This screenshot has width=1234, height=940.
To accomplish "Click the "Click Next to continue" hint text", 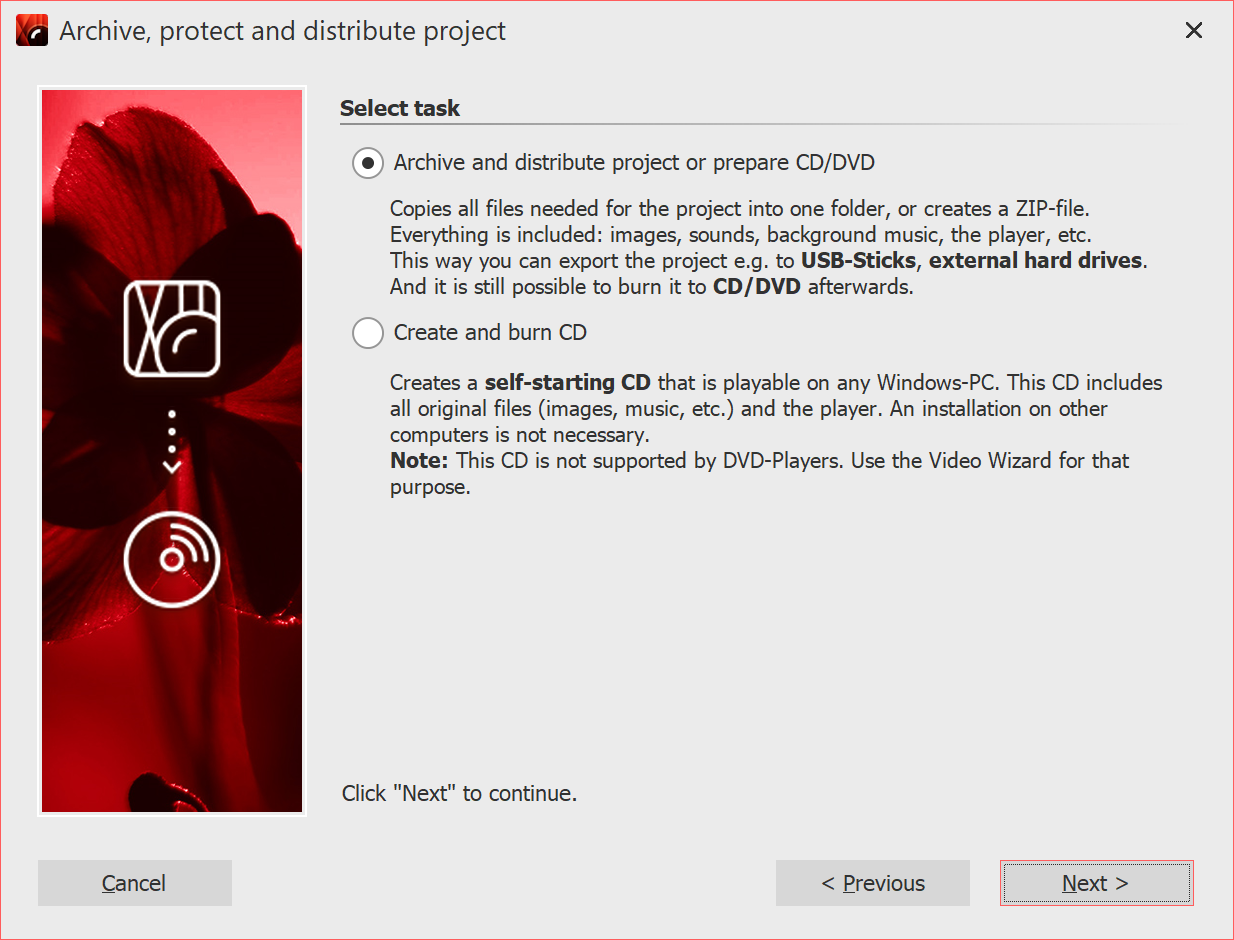I will (459, 794).
